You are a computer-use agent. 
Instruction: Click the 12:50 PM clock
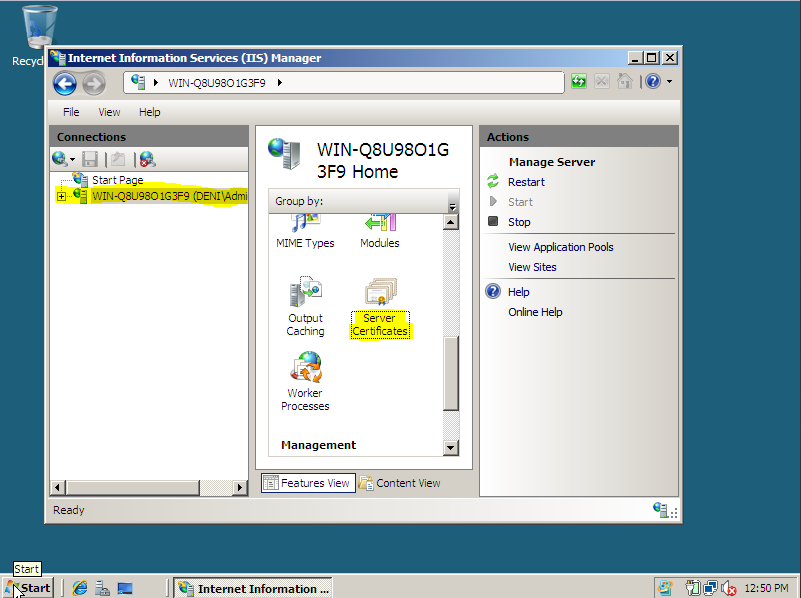pyautogui.click(x=766, y=588)
